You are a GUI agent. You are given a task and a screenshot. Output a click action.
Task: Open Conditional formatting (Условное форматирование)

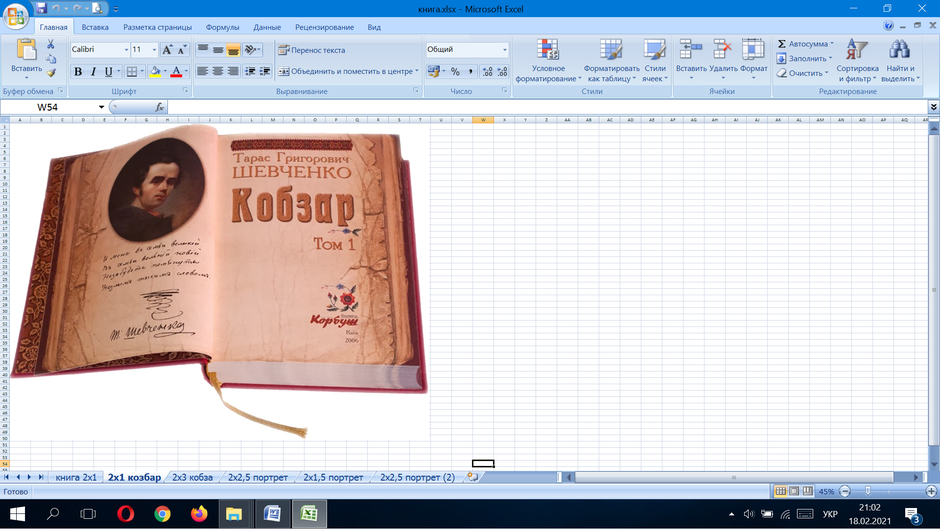pos(548,60)
